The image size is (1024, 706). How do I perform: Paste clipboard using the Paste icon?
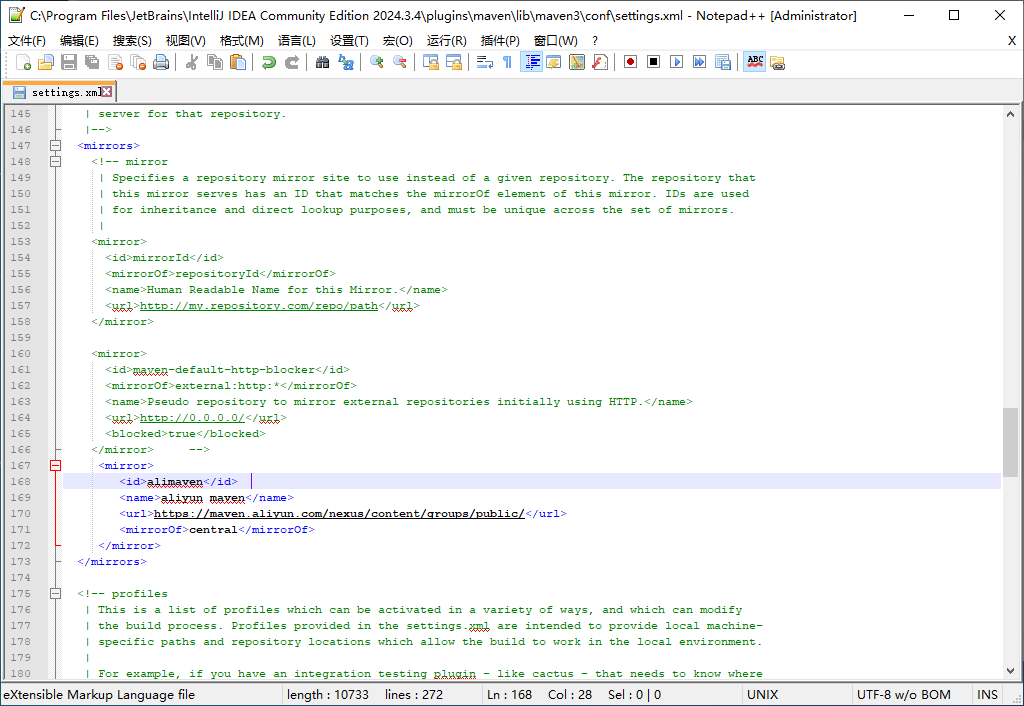(x=238, y=62)
